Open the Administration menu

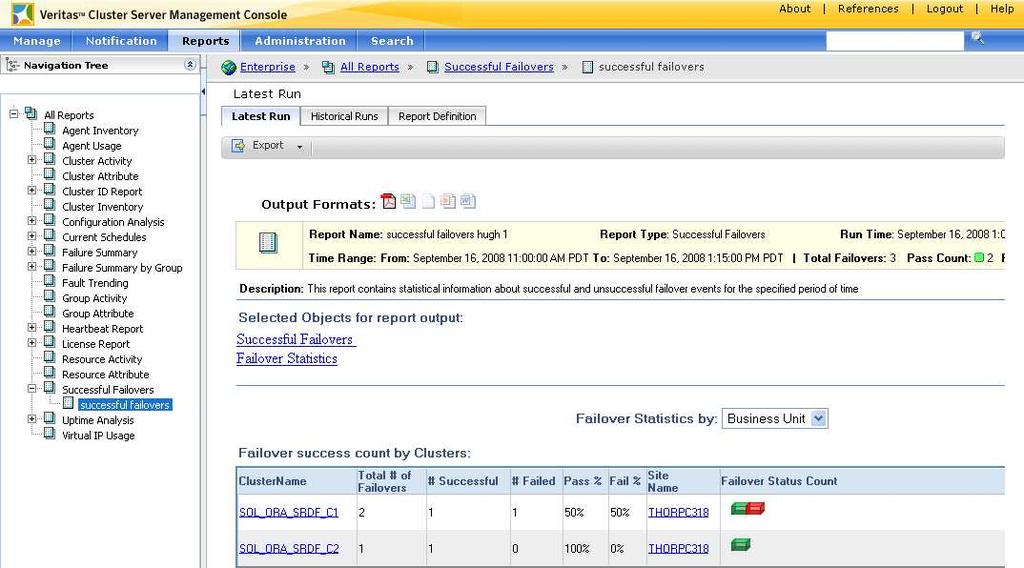[300, 40]
